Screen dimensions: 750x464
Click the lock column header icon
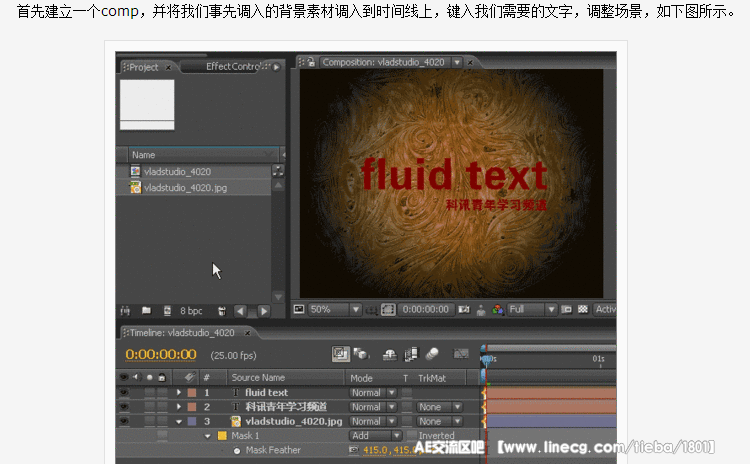pyautogui.click(x=162, y=377)
